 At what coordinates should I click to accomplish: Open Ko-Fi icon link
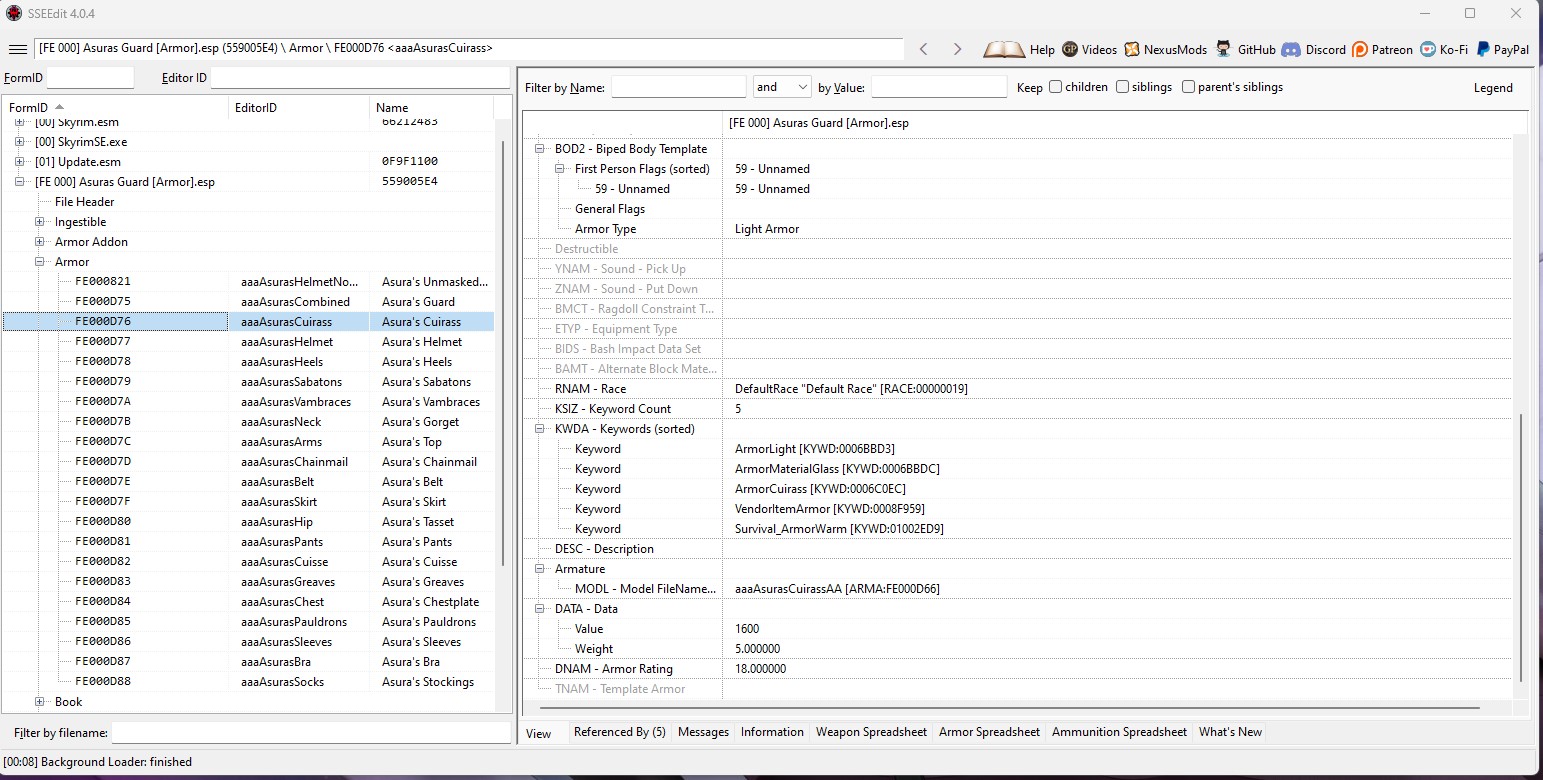pos(1427,49)
